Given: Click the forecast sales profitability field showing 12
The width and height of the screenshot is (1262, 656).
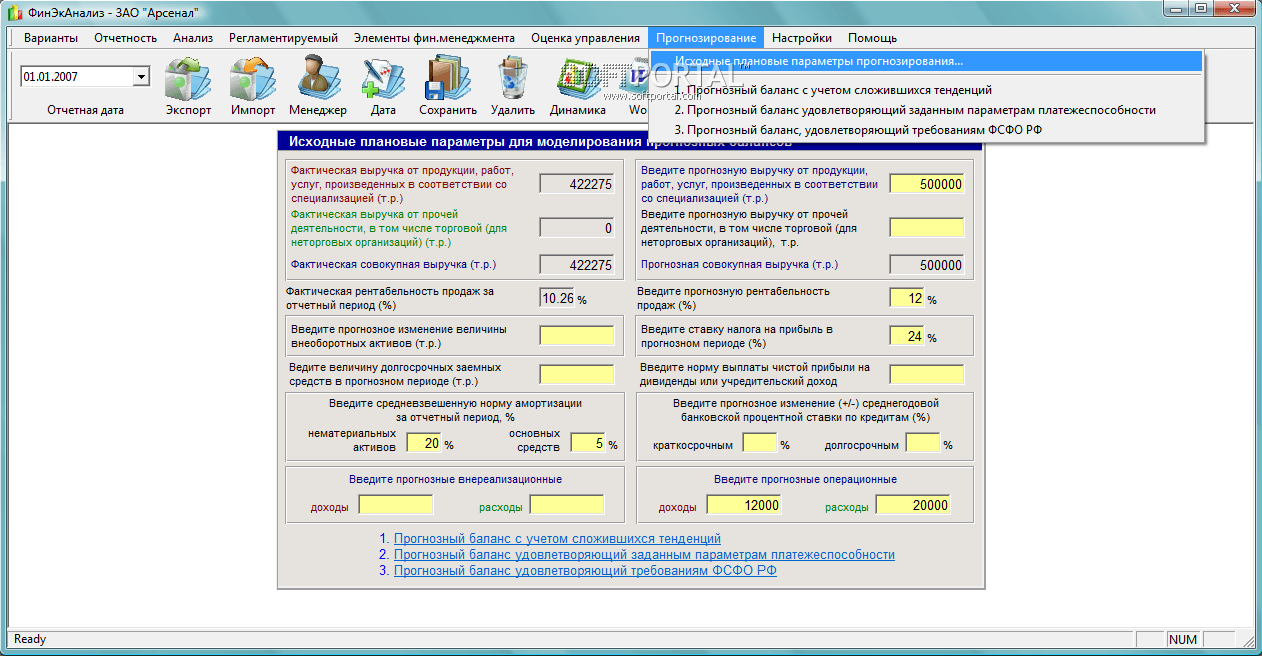Looking at the screenshot, I should point(907,298).
